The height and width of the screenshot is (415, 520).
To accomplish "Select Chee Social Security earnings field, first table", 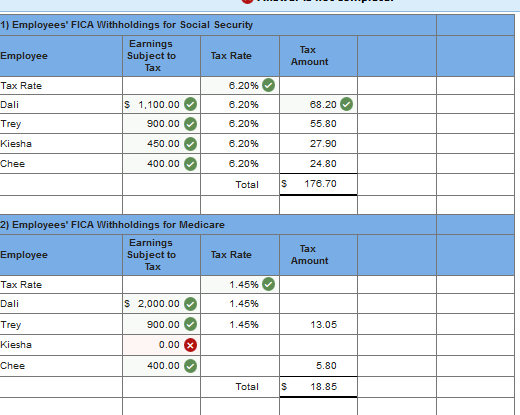I will (x=161, y=164).
